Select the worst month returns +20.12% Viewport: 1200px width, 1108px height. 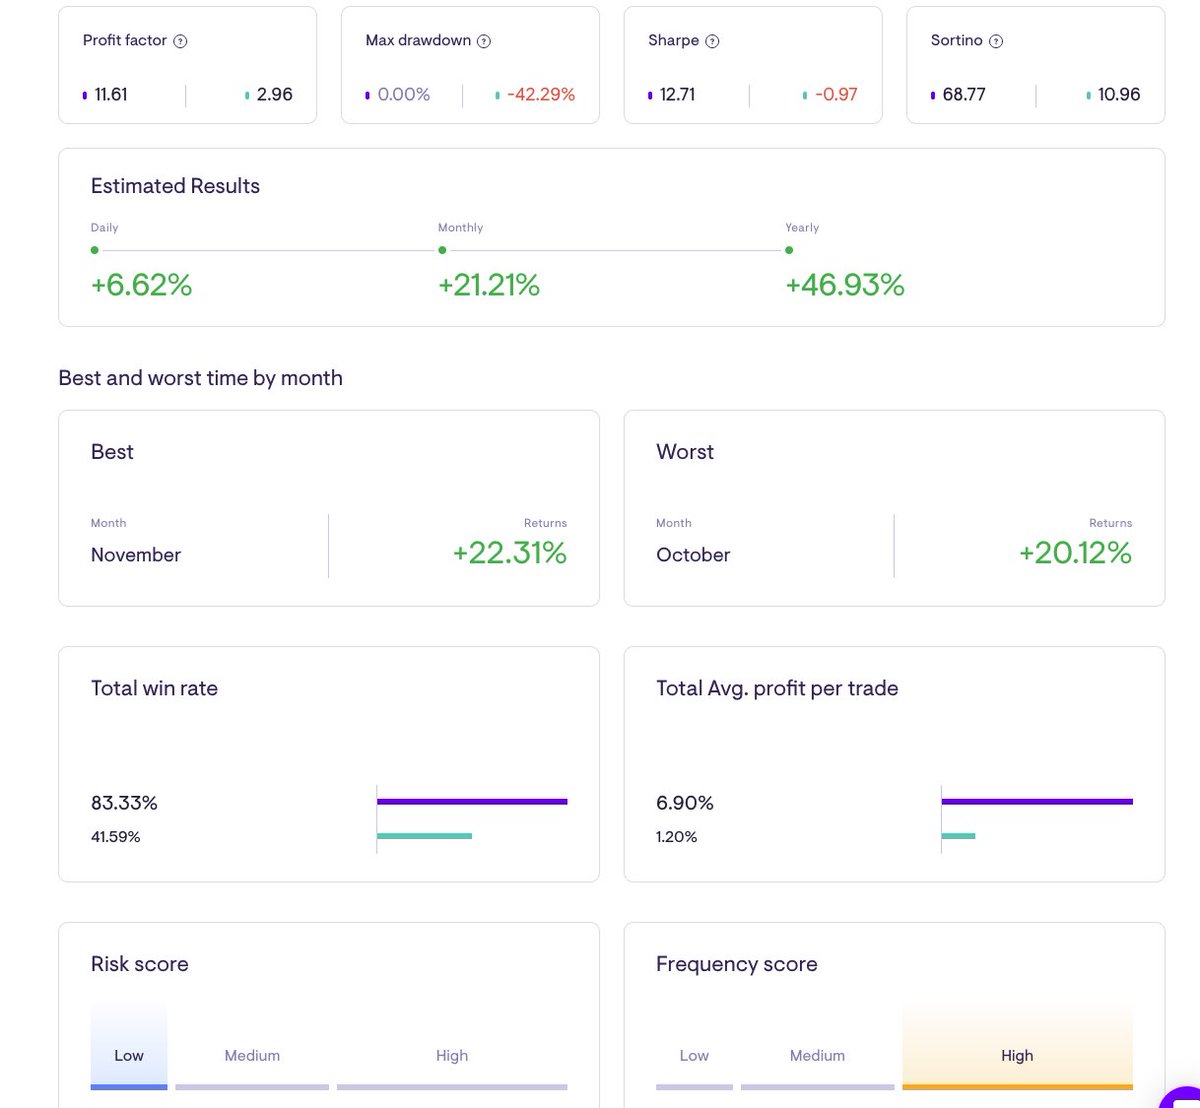coord(1075,553)
